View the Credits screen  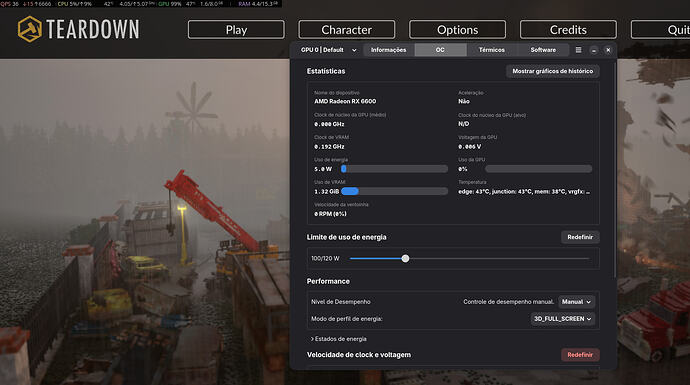tap(568, 29)
